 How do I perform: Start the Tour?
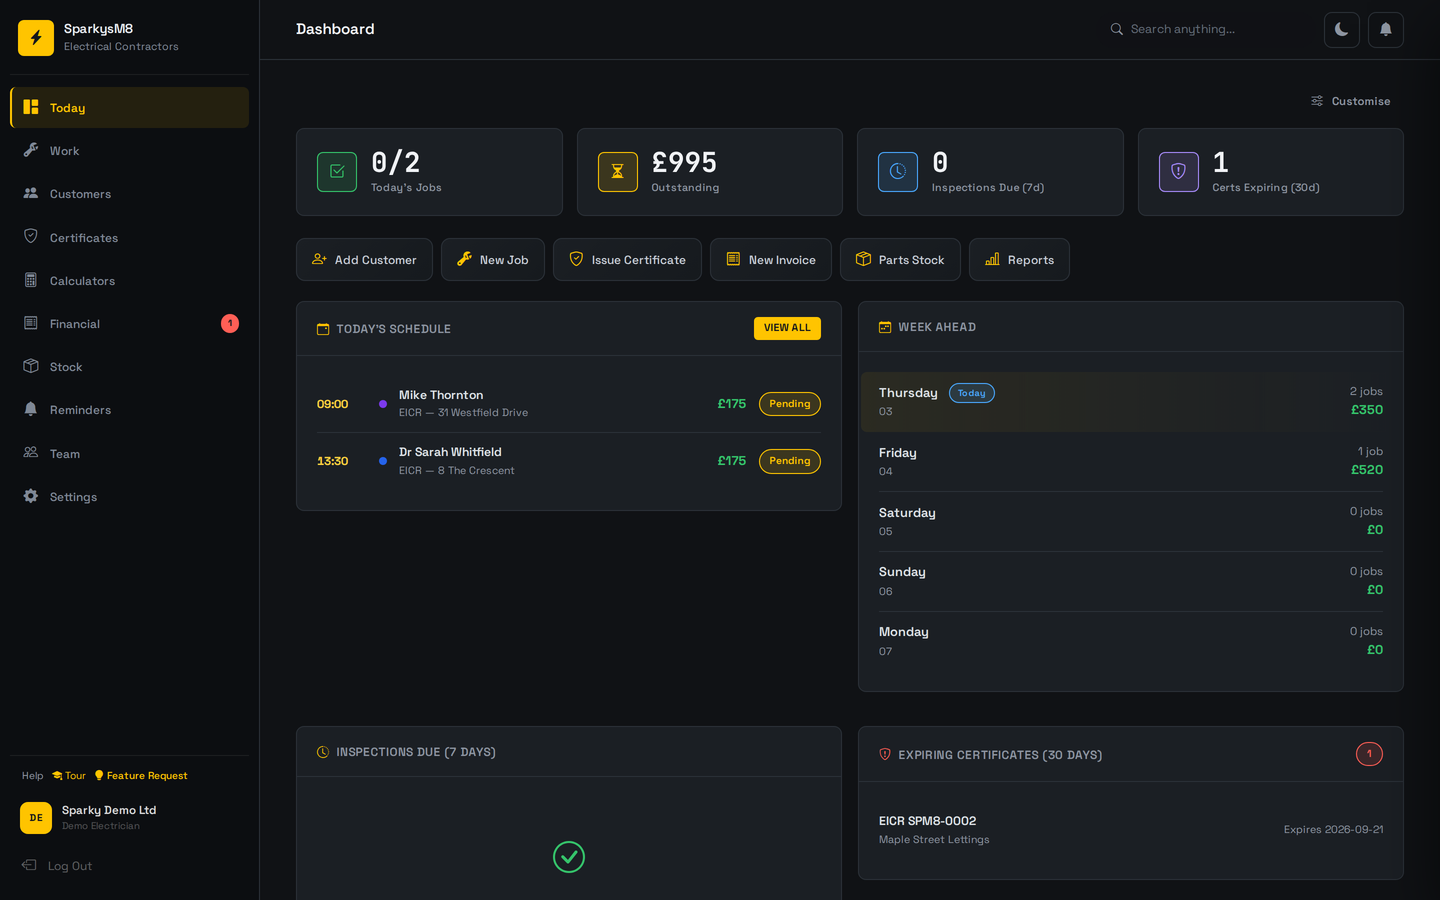click(x=69, y=776)
